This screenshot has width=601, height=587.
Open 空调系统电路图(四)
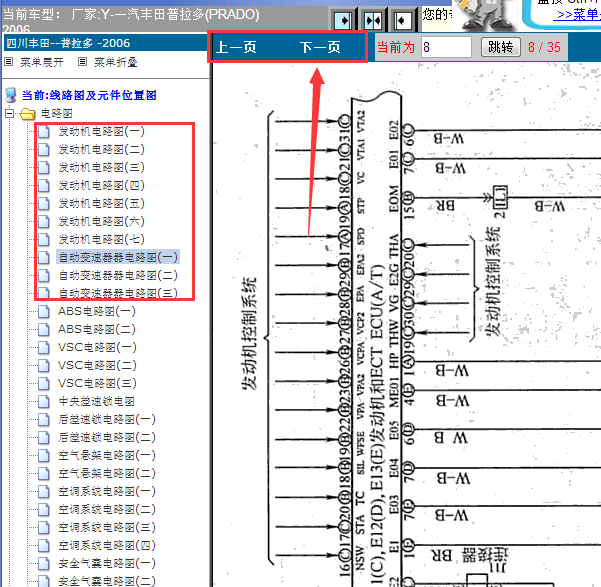[107, 546]
